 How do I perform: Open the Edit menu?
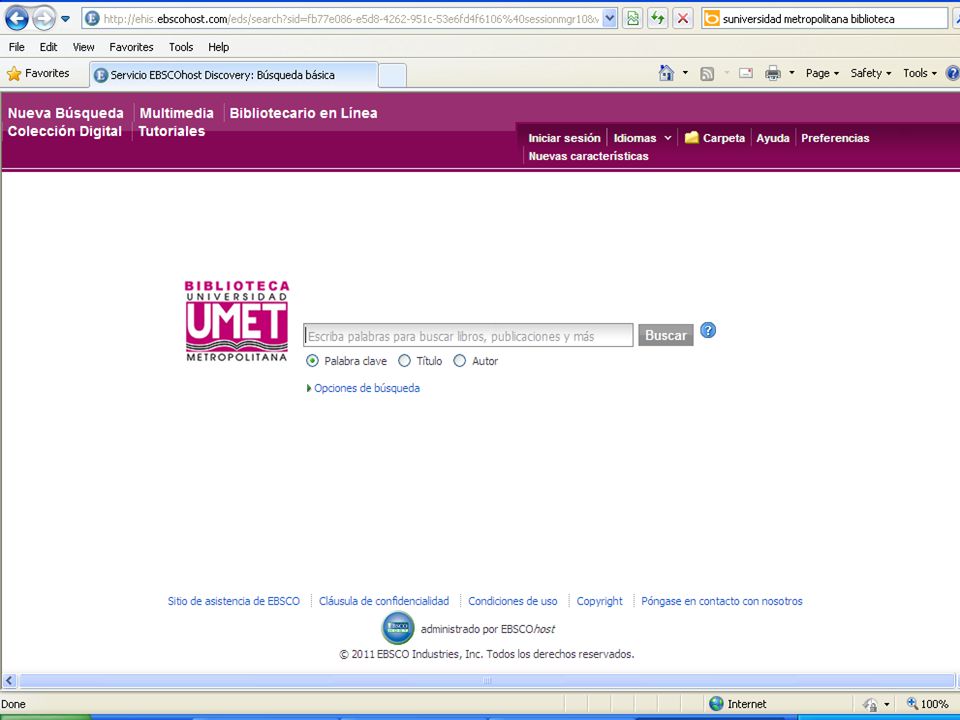(48, 47)
